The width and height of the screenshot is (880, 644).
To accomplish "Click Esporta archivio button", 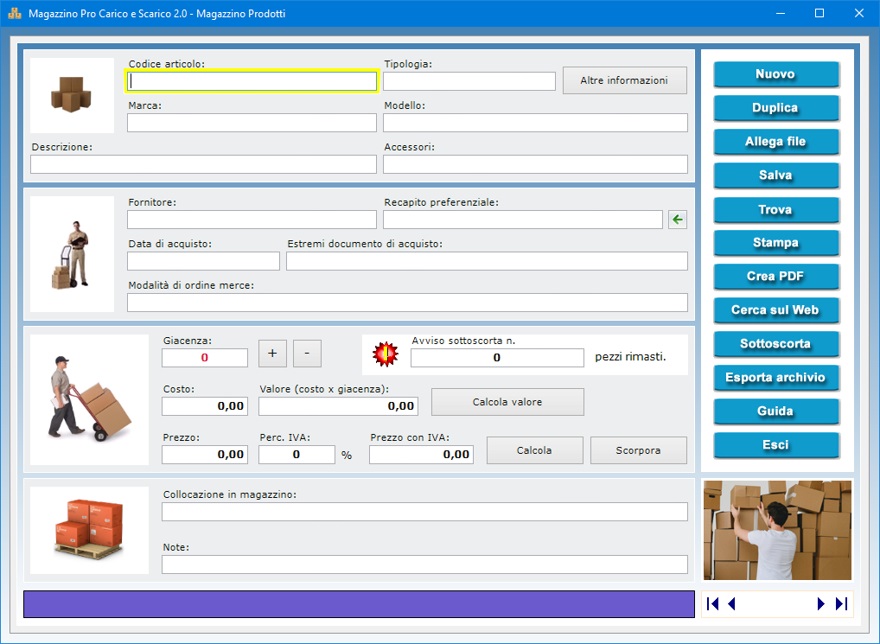I will 776,377.
